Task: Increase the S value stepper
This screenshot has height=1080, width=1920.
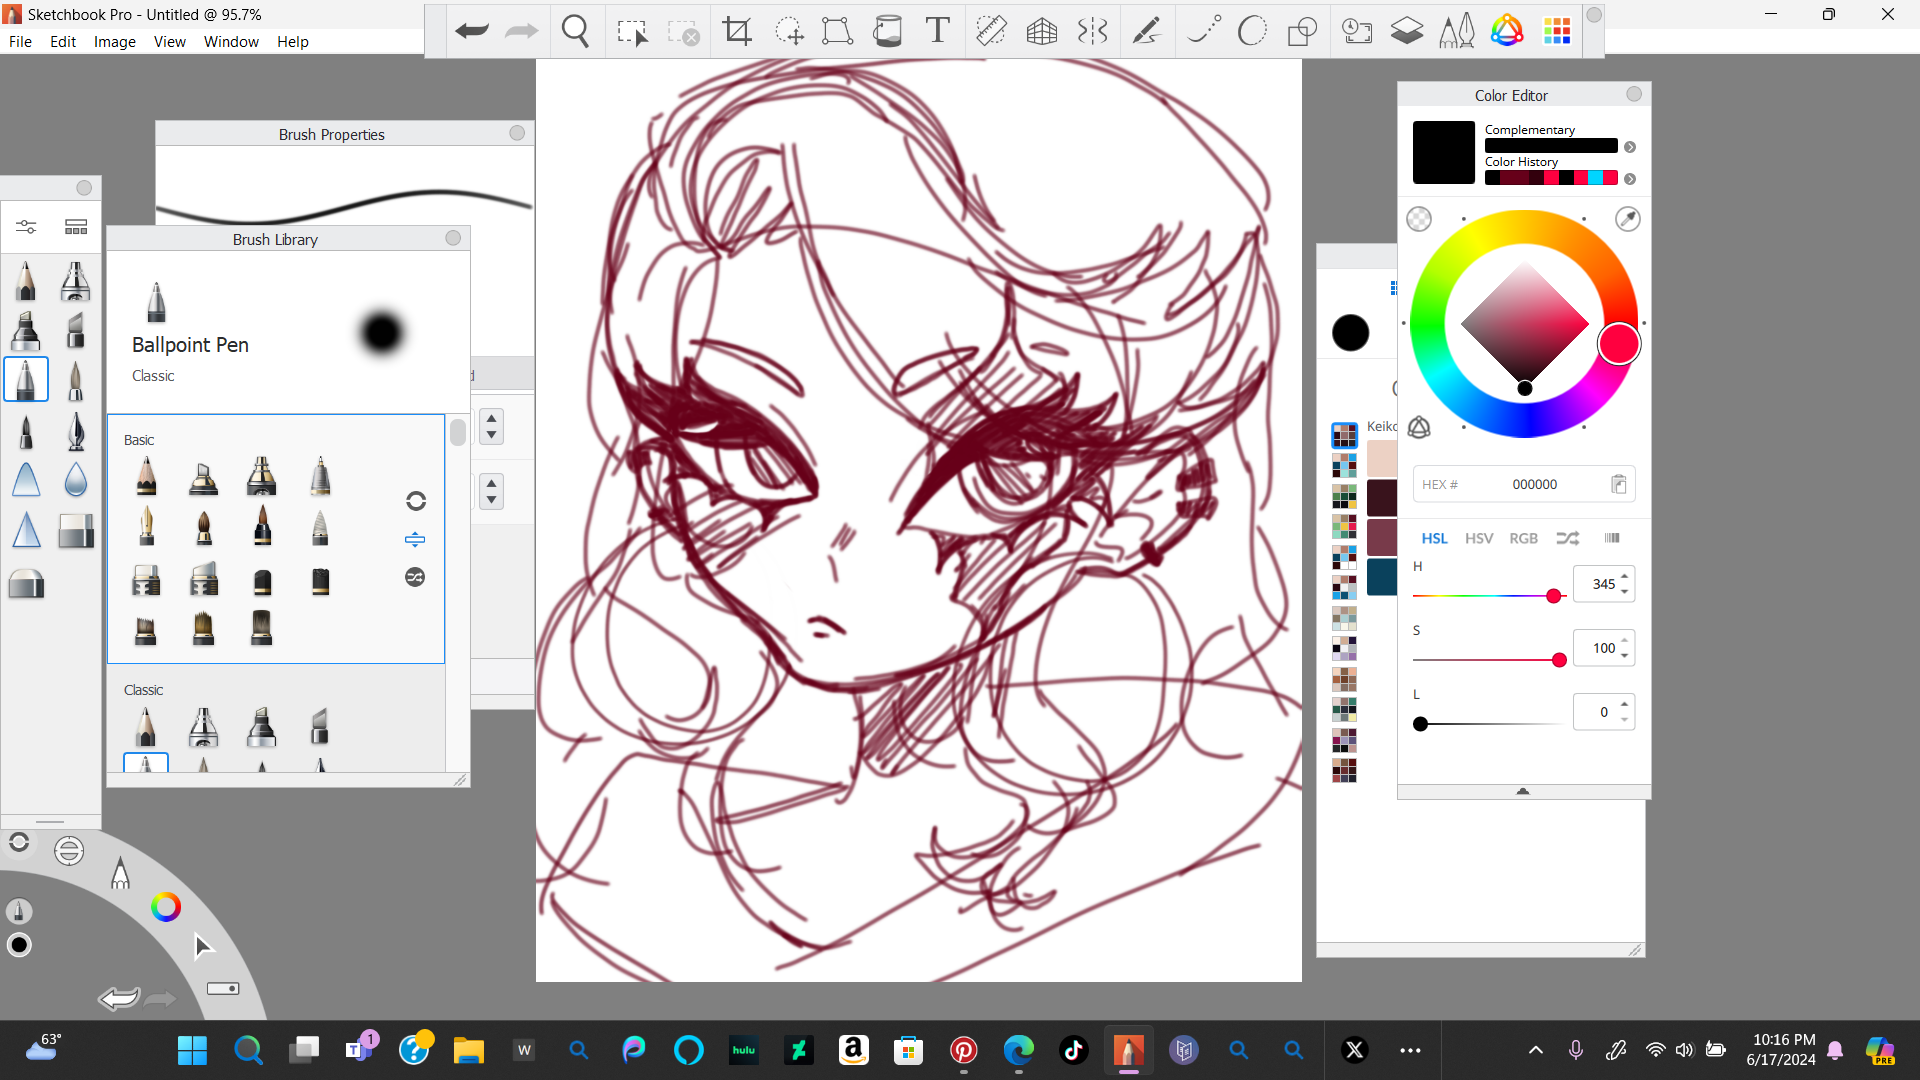Action: (1624, 641)
